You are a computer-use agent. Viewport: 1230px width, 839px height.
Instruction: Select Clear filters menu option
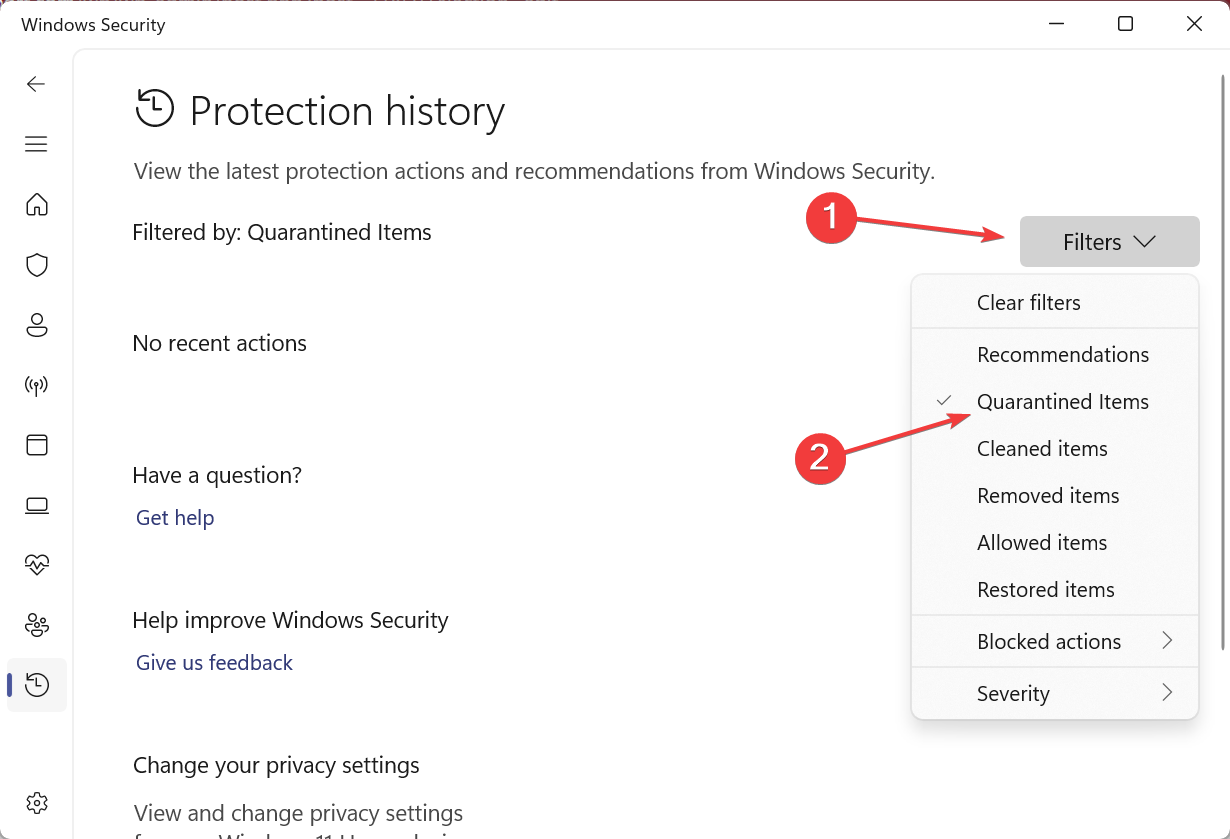coord(1028,303)
